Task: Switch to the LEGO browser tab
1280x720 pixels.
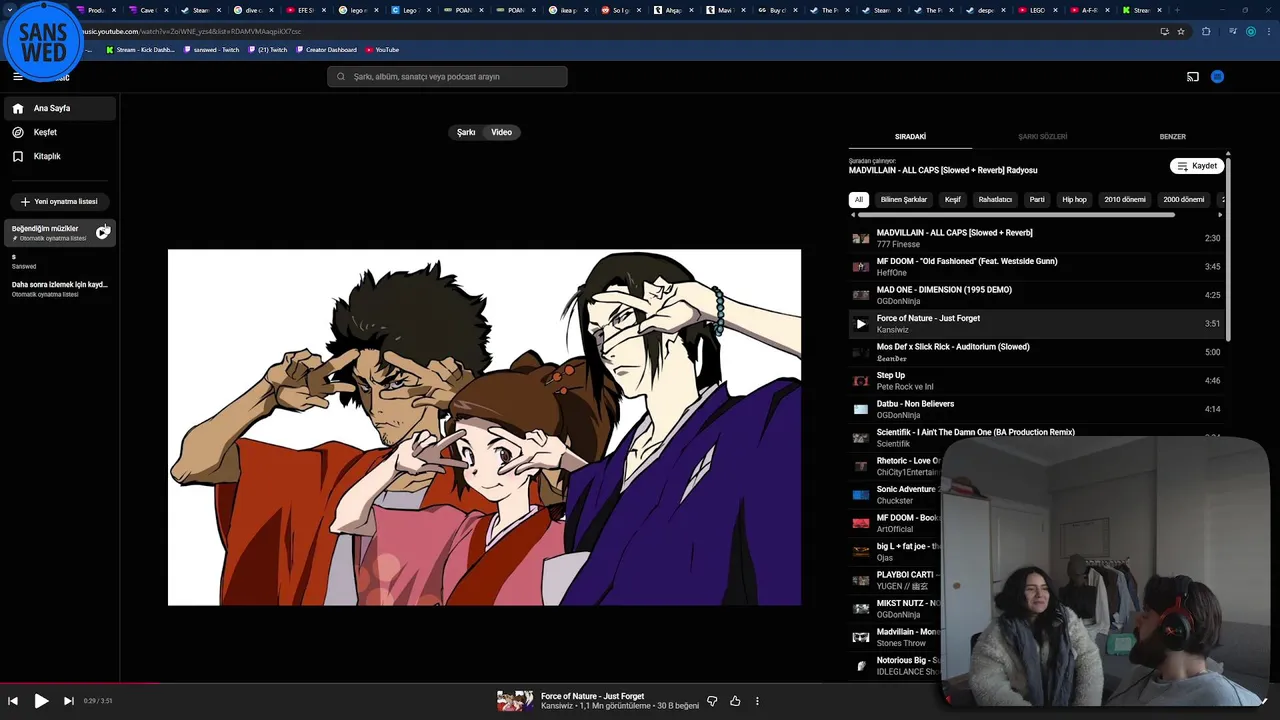Action: [x=1037, y=10]
